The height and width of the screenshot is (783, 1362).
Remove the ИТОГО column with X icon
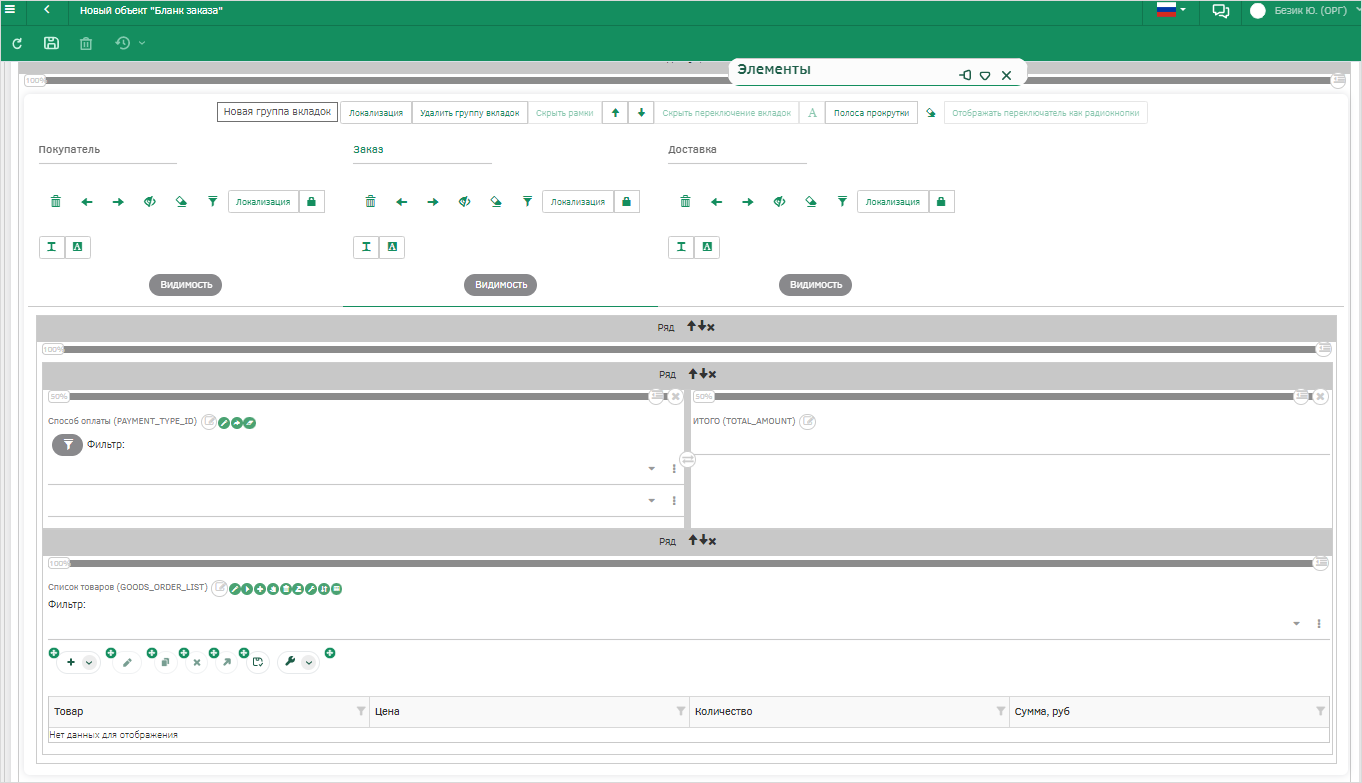(1320, 397)
